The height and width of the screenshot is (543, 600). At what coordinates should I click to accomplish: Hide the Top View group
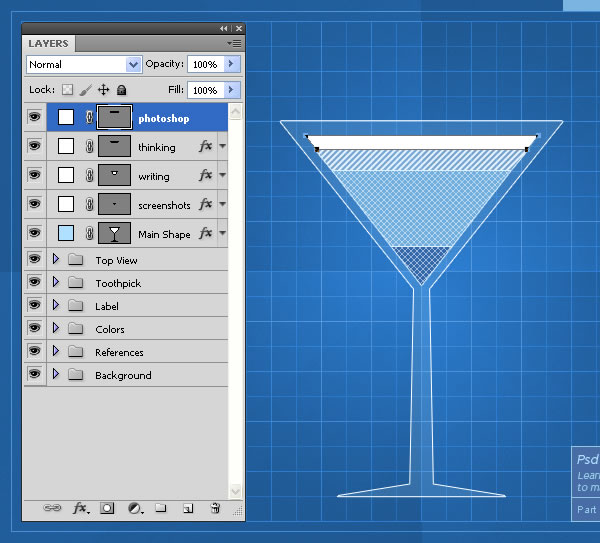click(x=34, y=259)
